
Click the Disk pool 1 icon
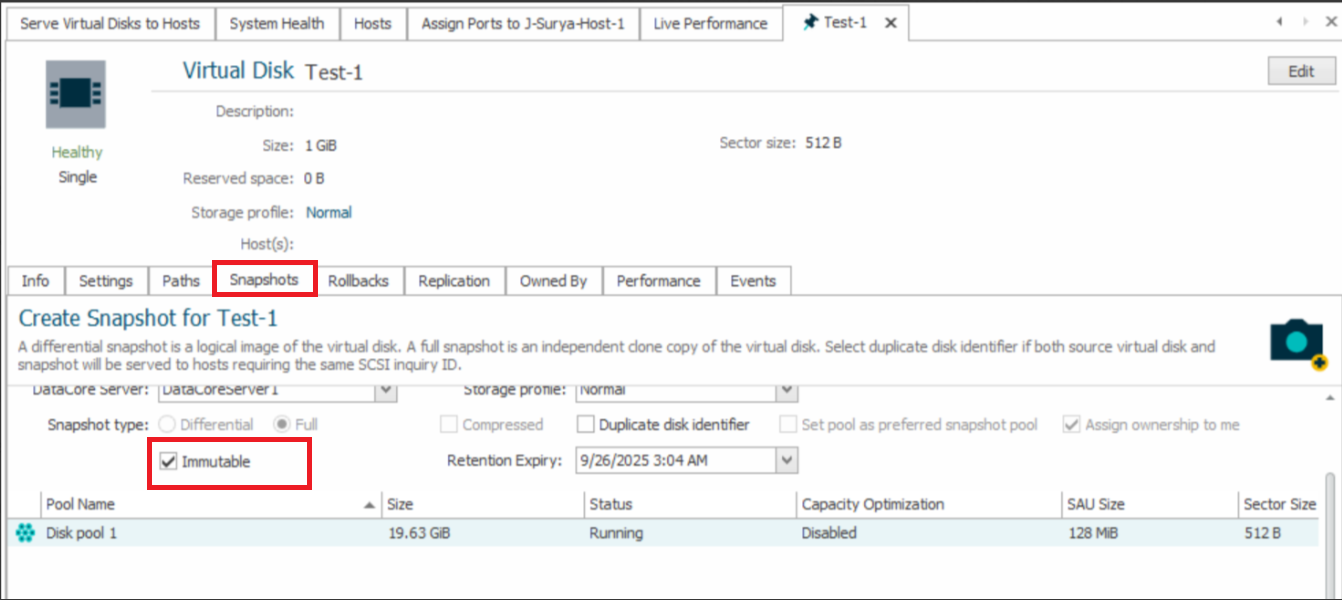25,534
